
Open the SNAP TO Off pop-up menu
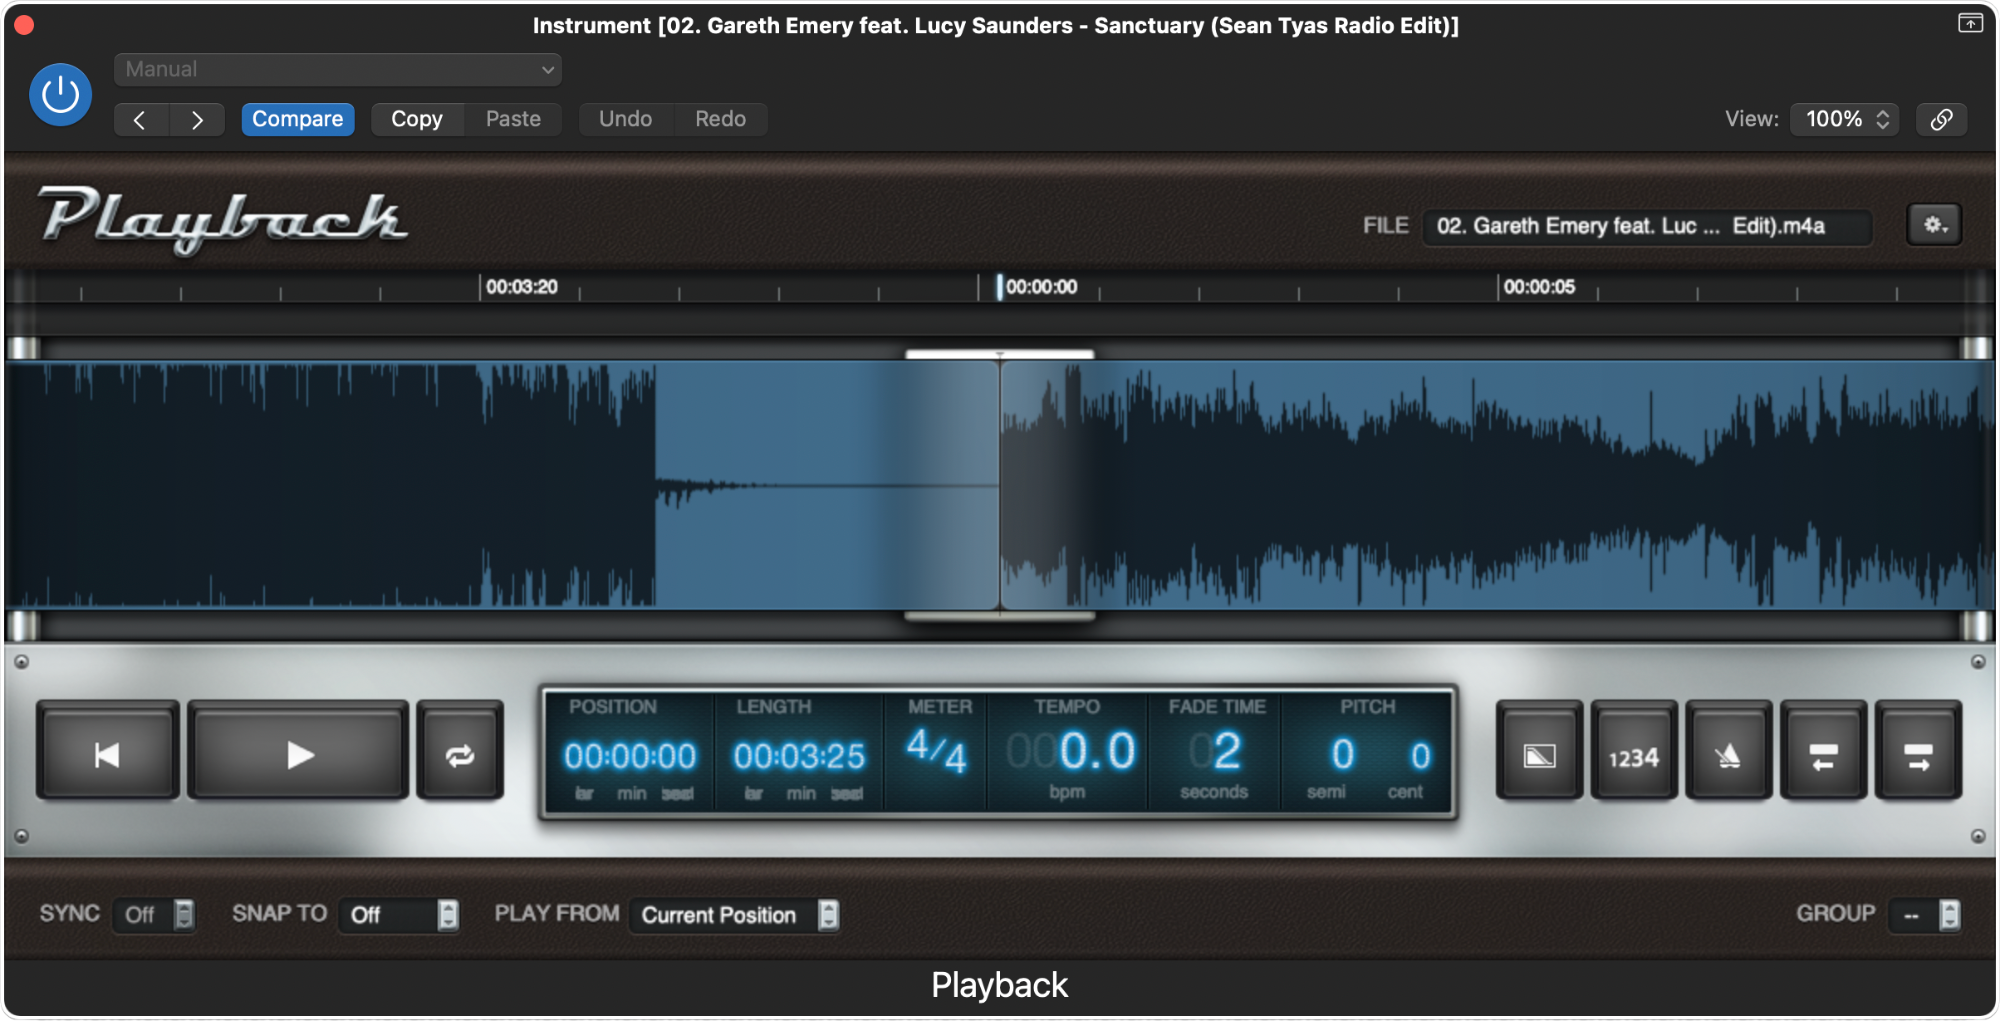pos(400,914)
